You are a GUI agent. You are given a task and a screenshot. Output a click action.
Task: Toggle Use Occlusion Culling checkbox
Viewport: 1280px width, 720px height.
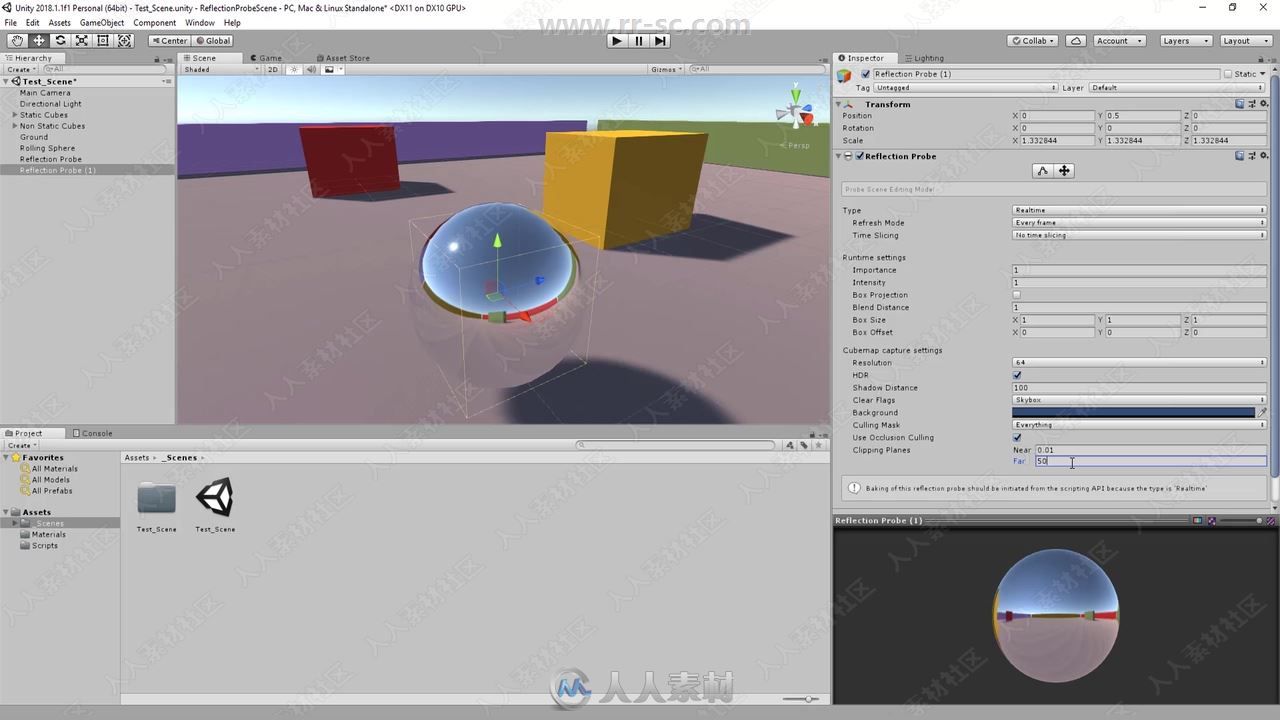(1017, 437)
